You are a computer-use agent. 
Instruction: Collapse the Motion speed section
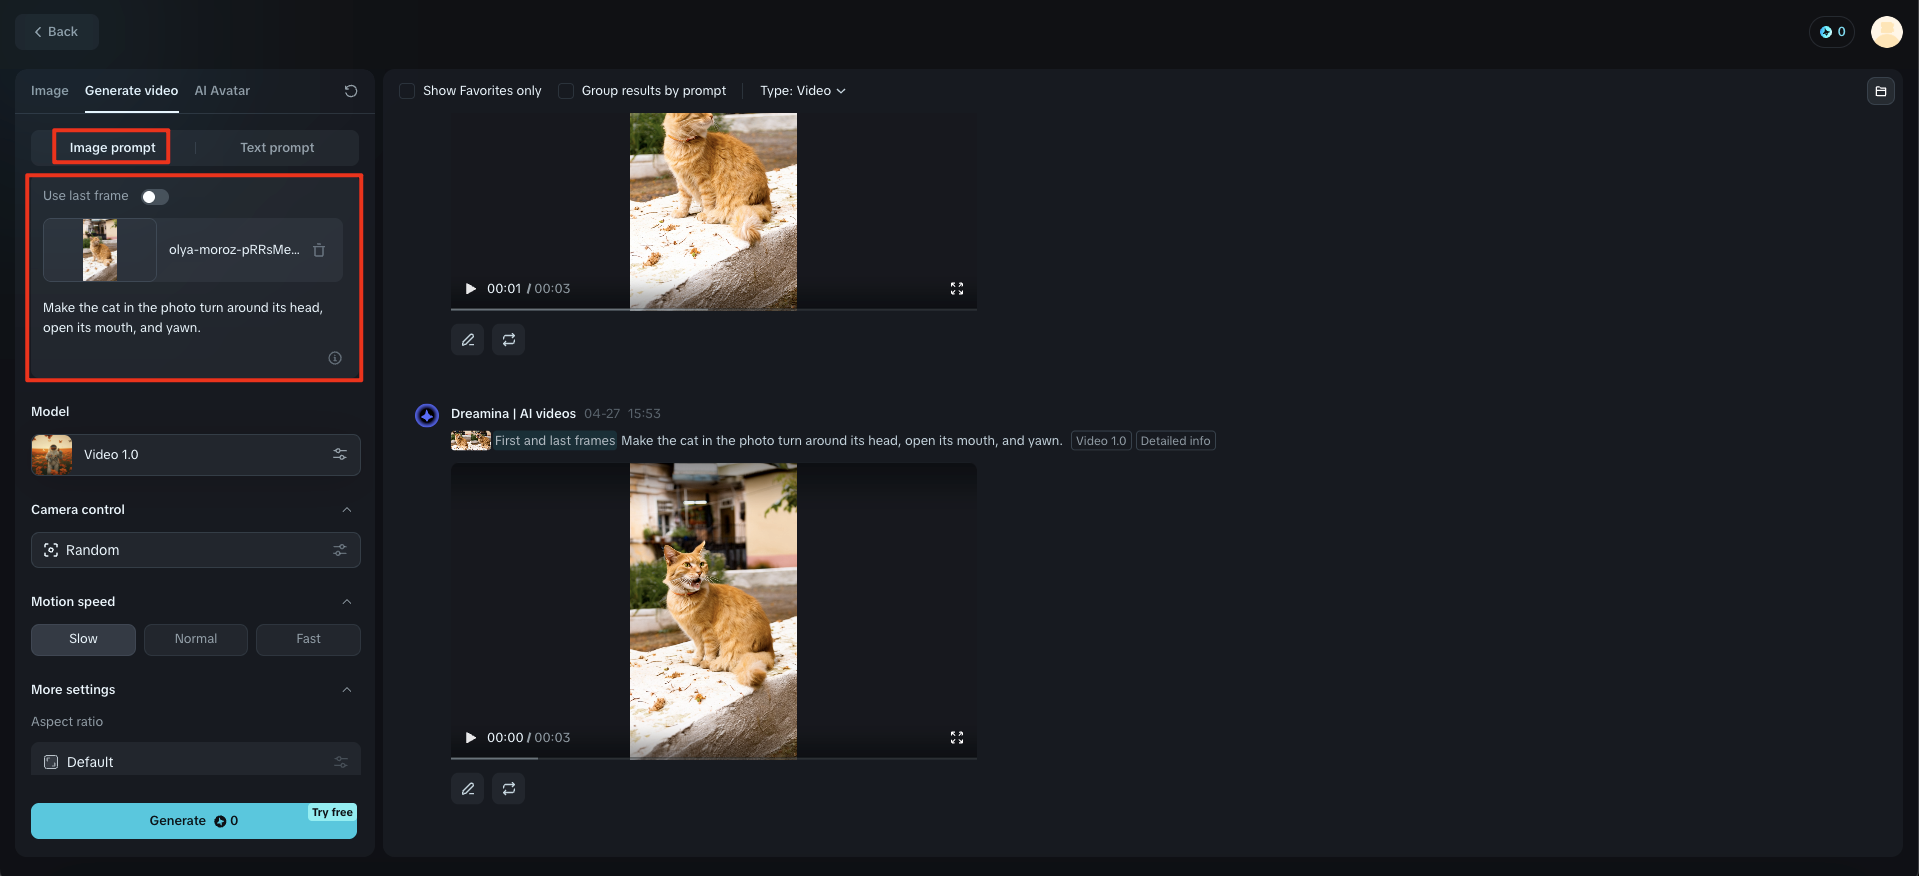(347, 602)
